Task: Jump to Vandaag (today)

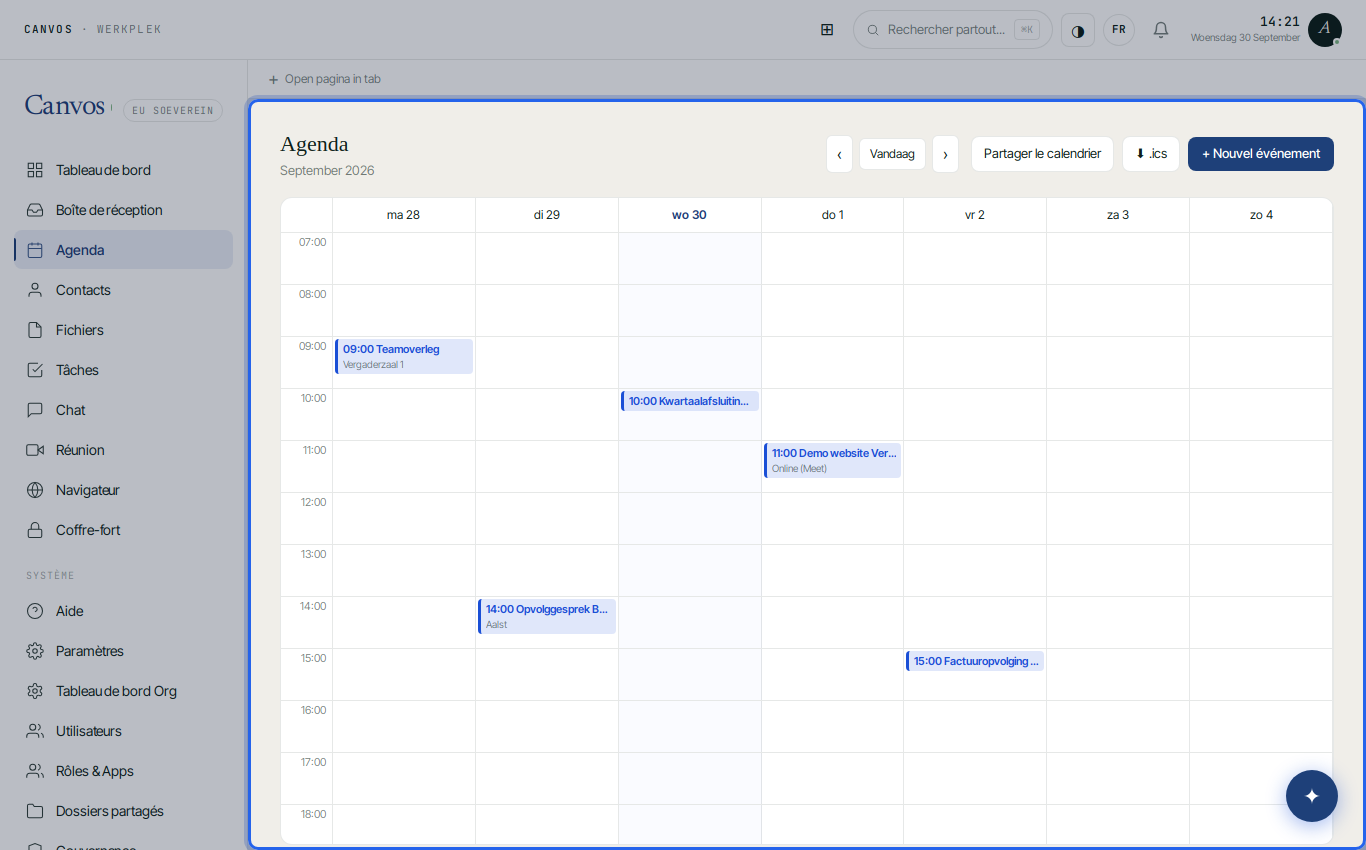Action: pos(892,154)
